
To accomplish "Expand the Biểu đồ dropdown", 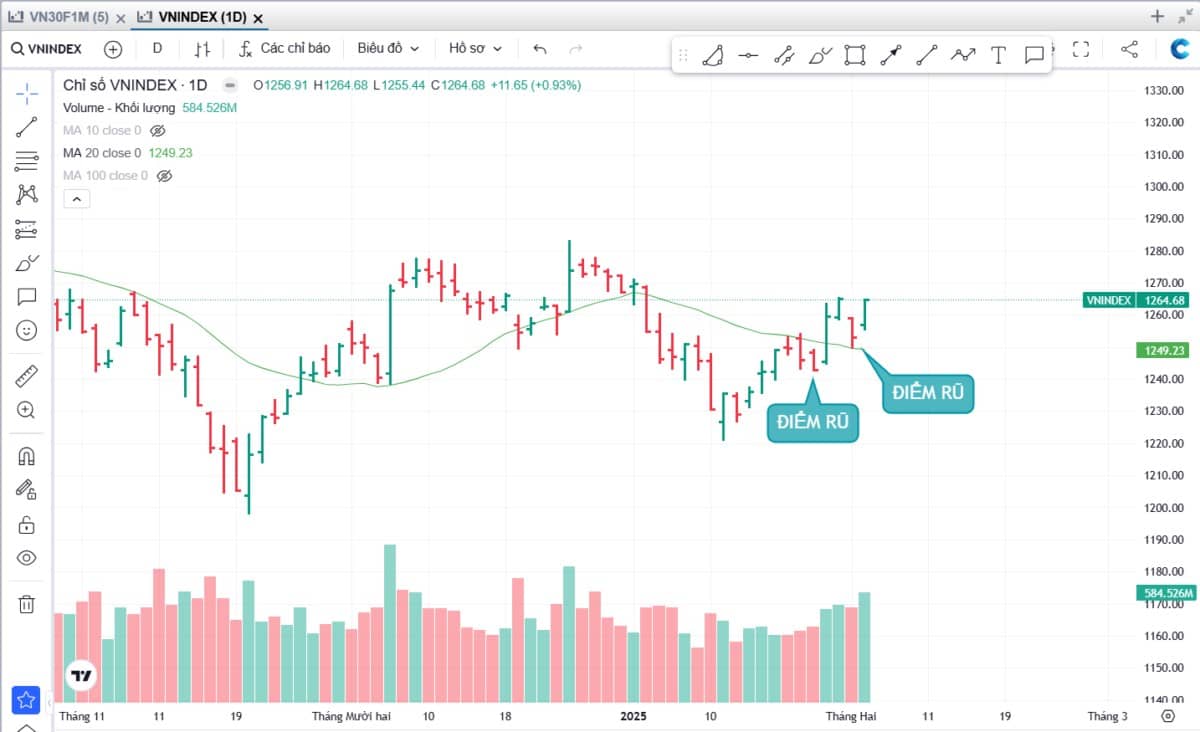I will coord(388,48).
